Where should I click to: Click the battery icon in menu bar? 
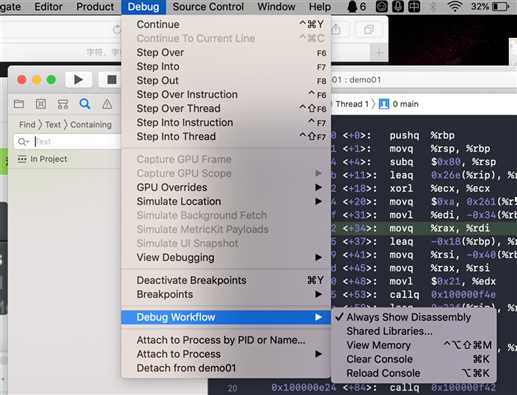tap(501, 7)
